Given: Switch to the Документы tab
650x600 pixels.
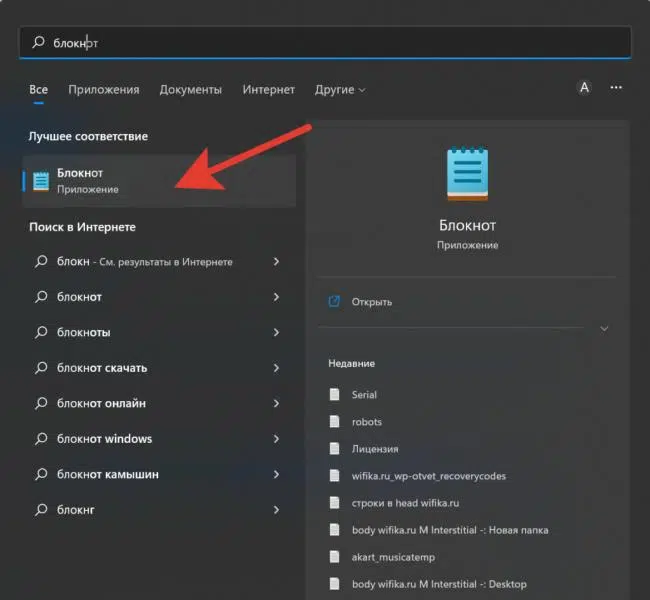Looking at the screenshot, I should click(190, 89).
